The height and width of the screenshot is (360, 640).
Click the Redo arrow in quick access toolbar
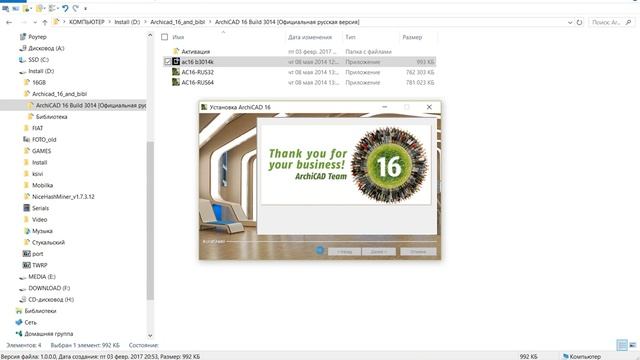[76, 8]
